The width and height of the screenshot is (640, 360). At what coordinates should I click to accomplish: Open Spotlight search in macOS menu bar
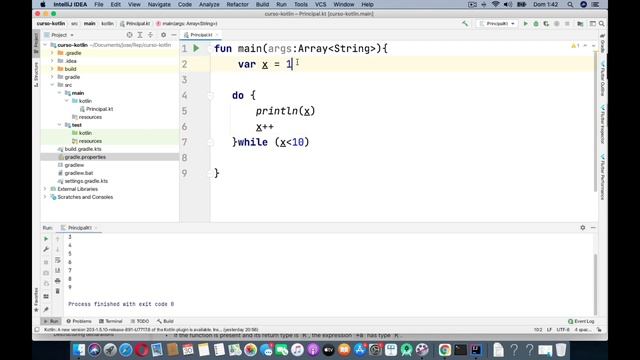pyautogui.click(x=570, y=4)
